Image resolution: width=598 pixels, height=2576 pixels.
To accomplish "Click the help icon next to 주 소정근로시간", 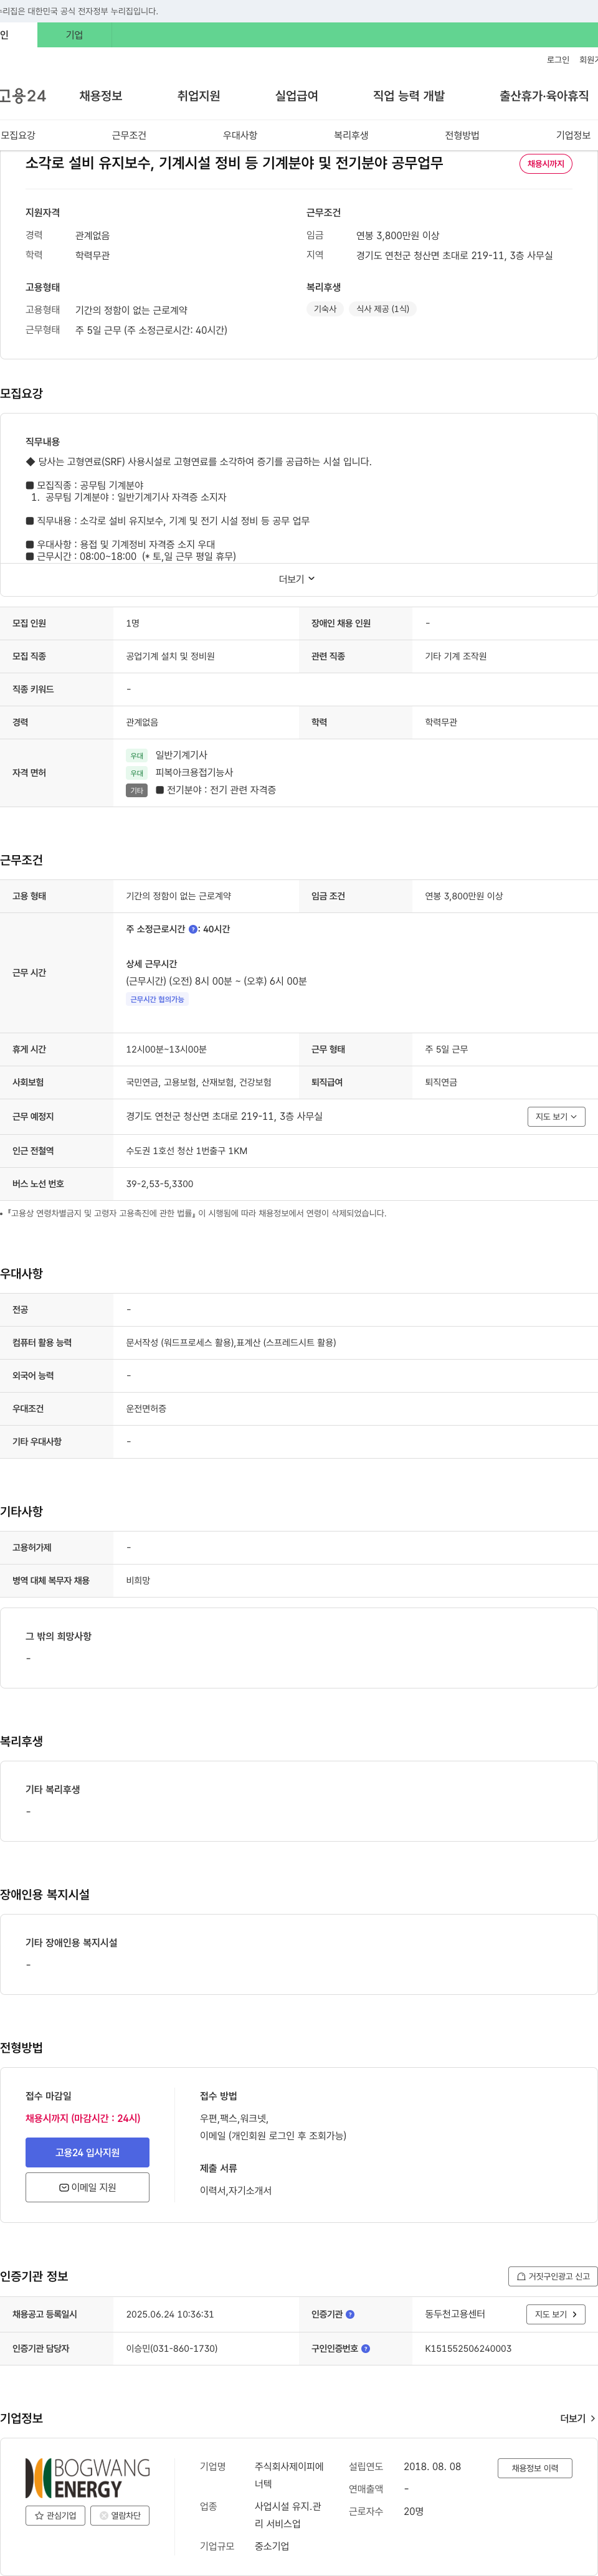I will point(193,929).
